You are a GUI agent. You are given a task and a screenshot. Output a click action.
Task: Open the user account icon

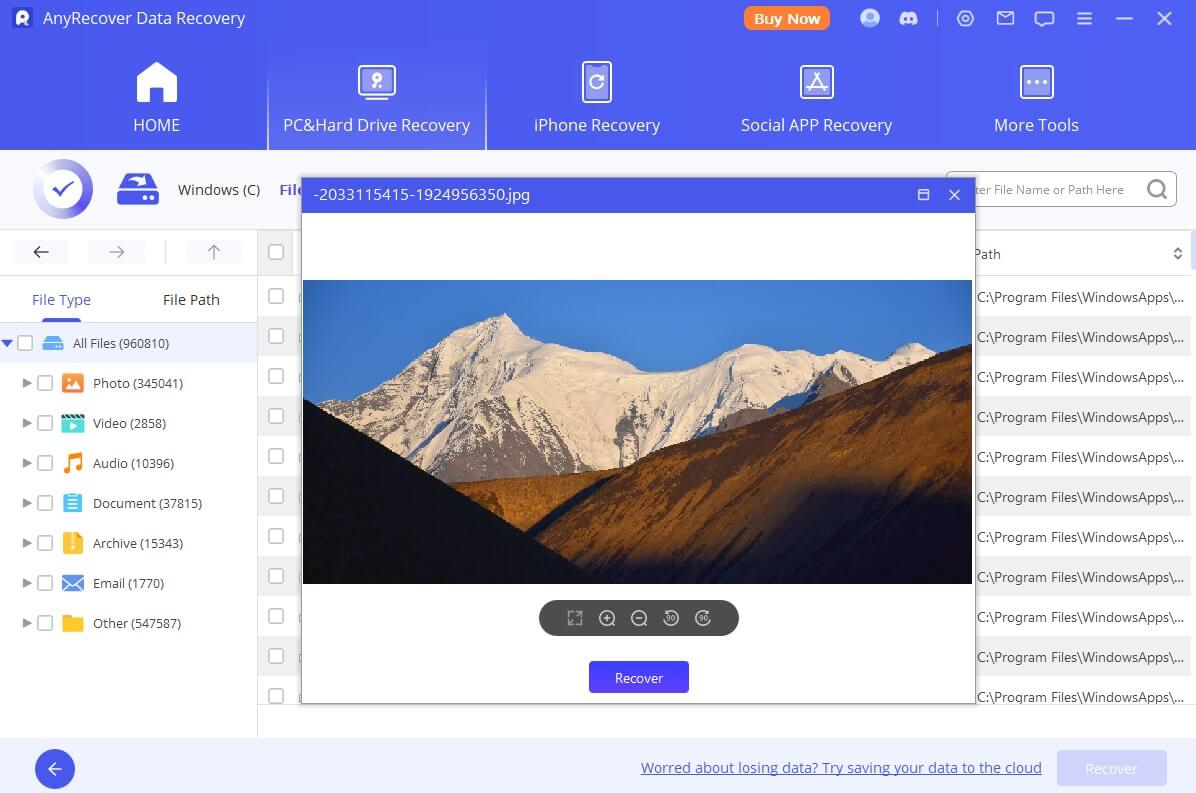point(870,19)
